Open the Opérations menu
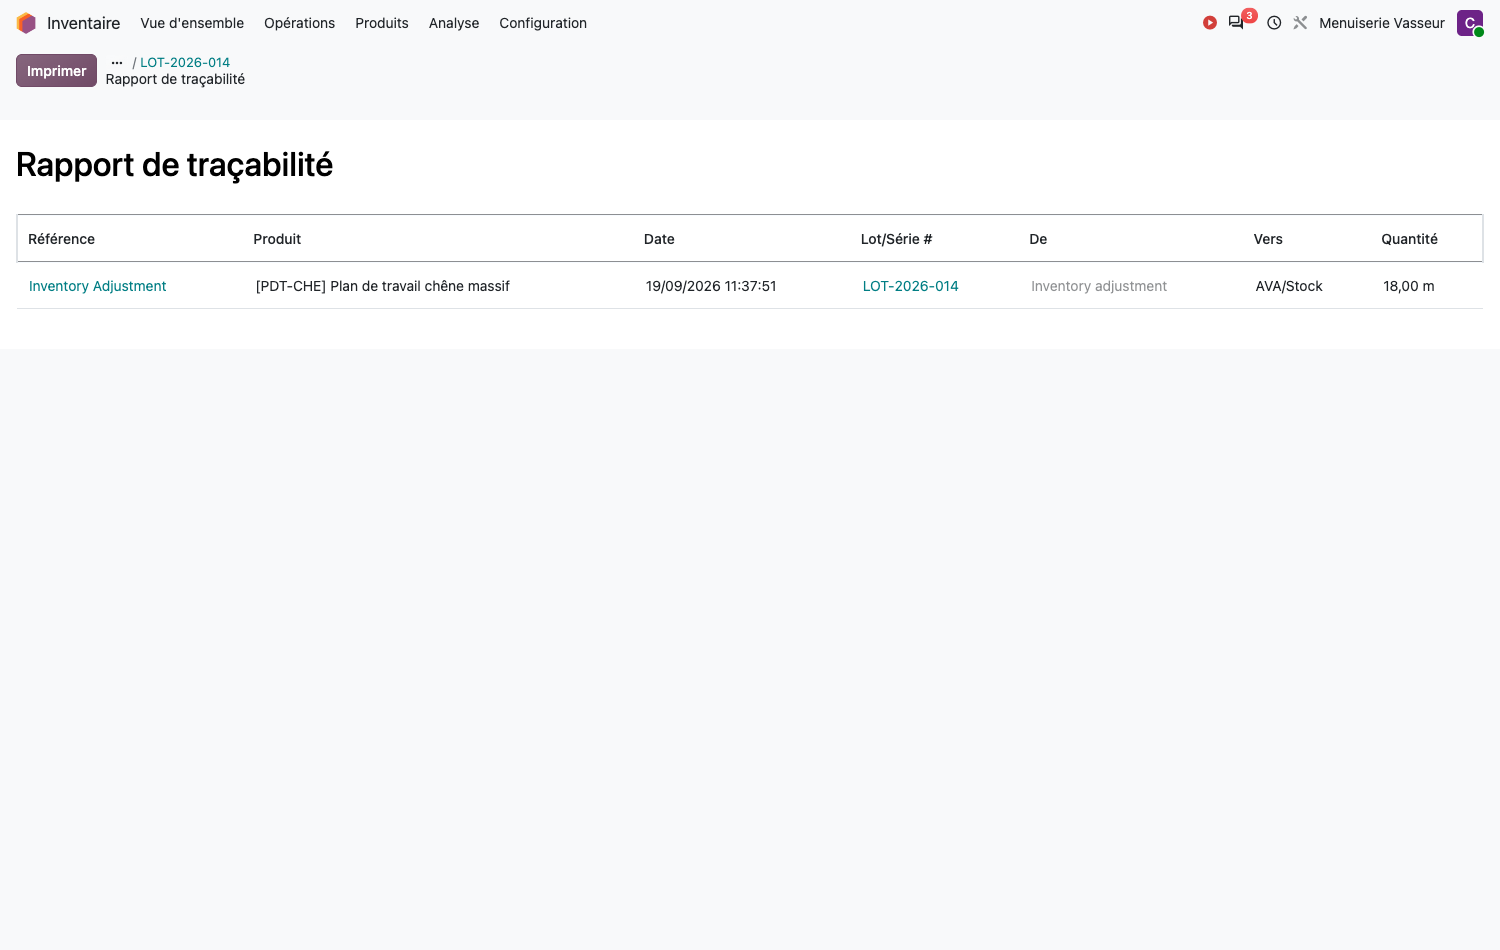Image resolution: width=1500 pixels, height=950 pixels. coord(300,23)
